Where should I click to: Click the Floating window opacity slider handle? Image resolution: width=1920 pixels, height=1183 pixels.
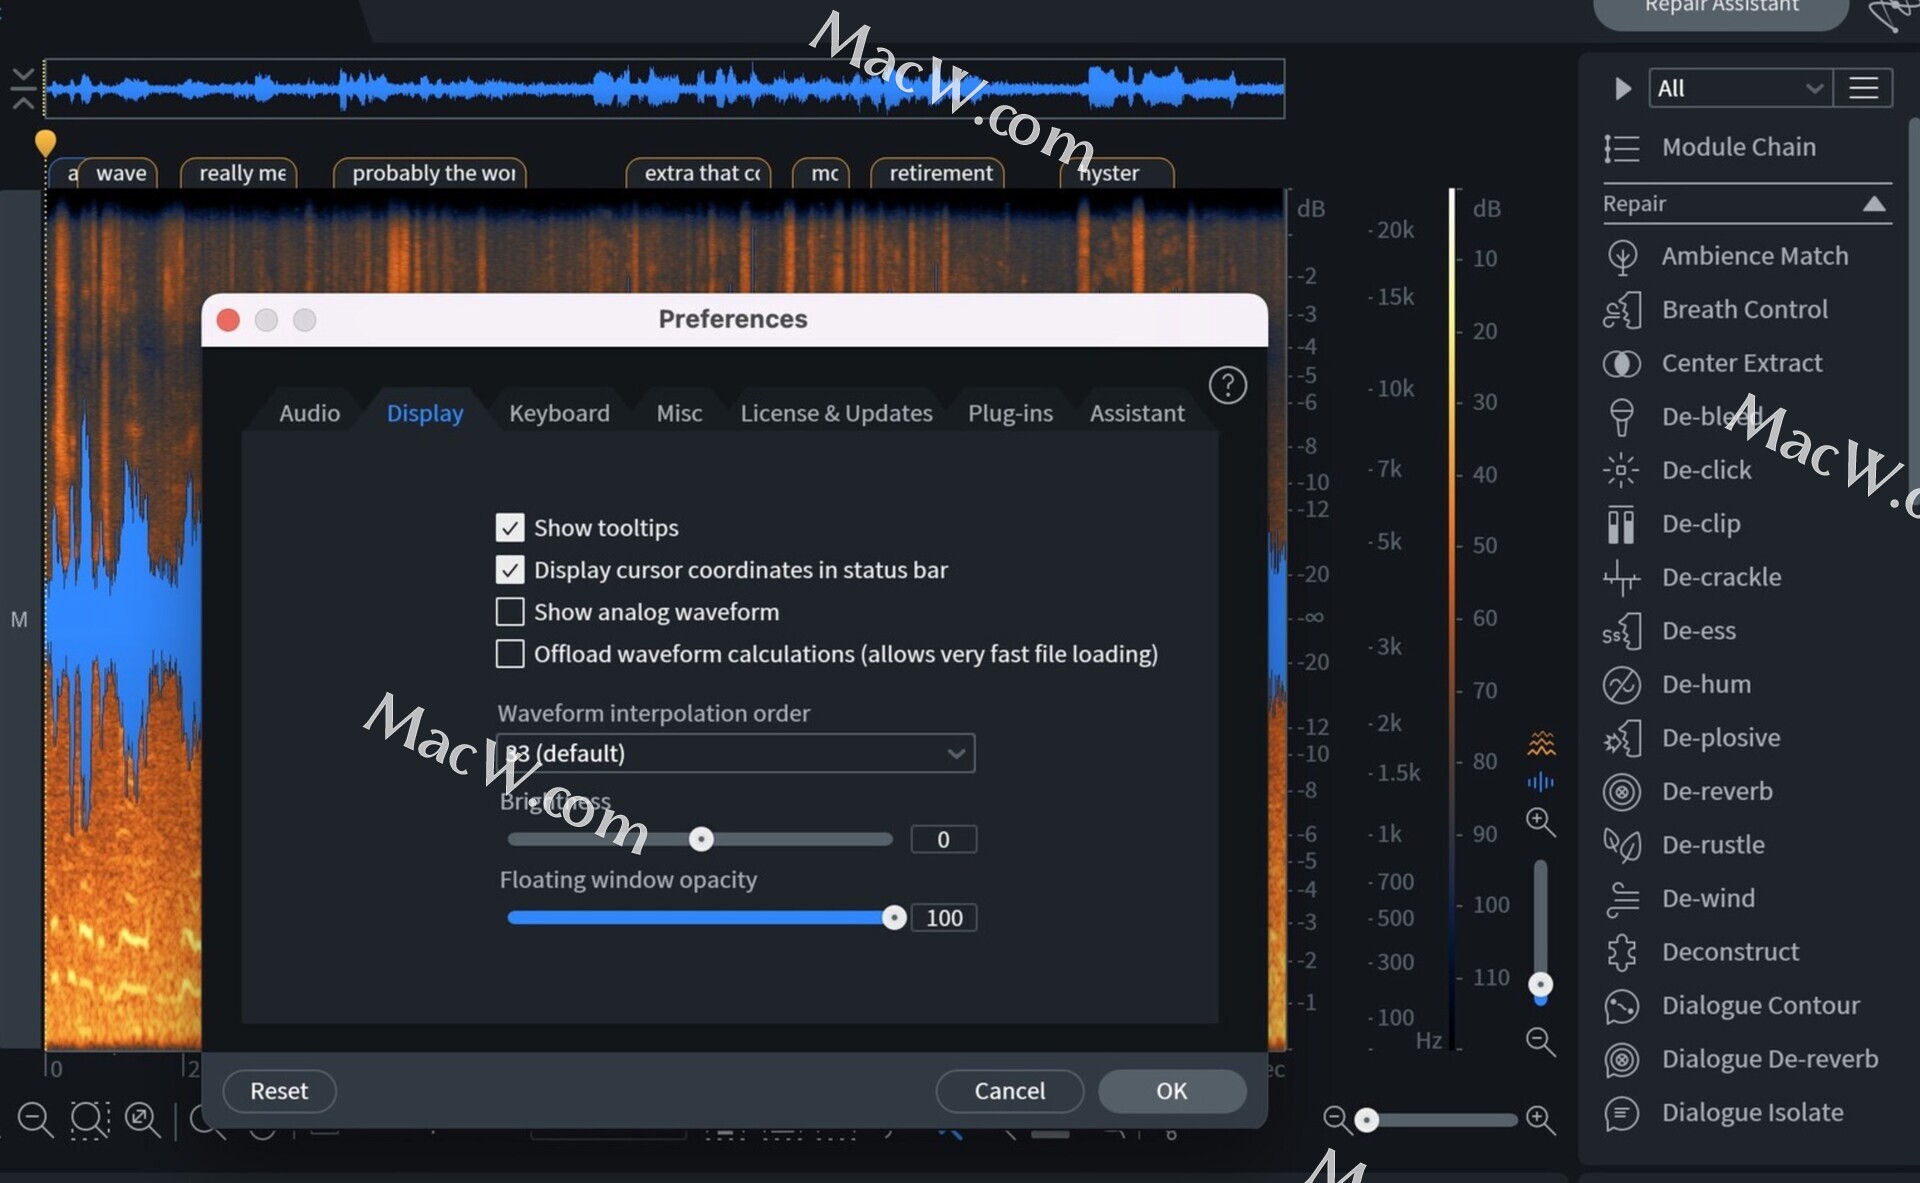(894, 918)
